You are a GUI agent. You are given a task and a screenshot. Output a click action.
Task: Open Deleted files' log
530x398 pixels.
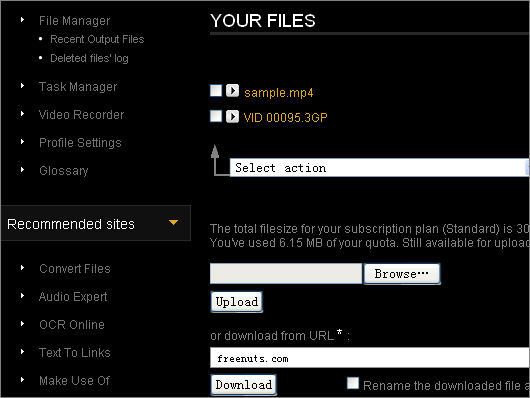(89, 58)
